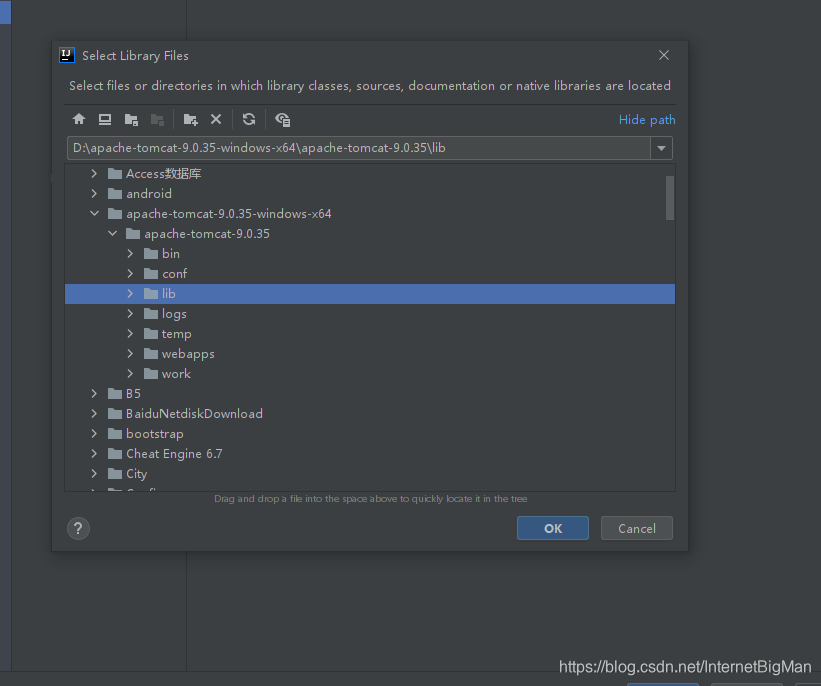The width and height of the screenshot is (821, 686).
Task: Click the file tree vertical scrollbar thumb
Action: pos(670,198)
